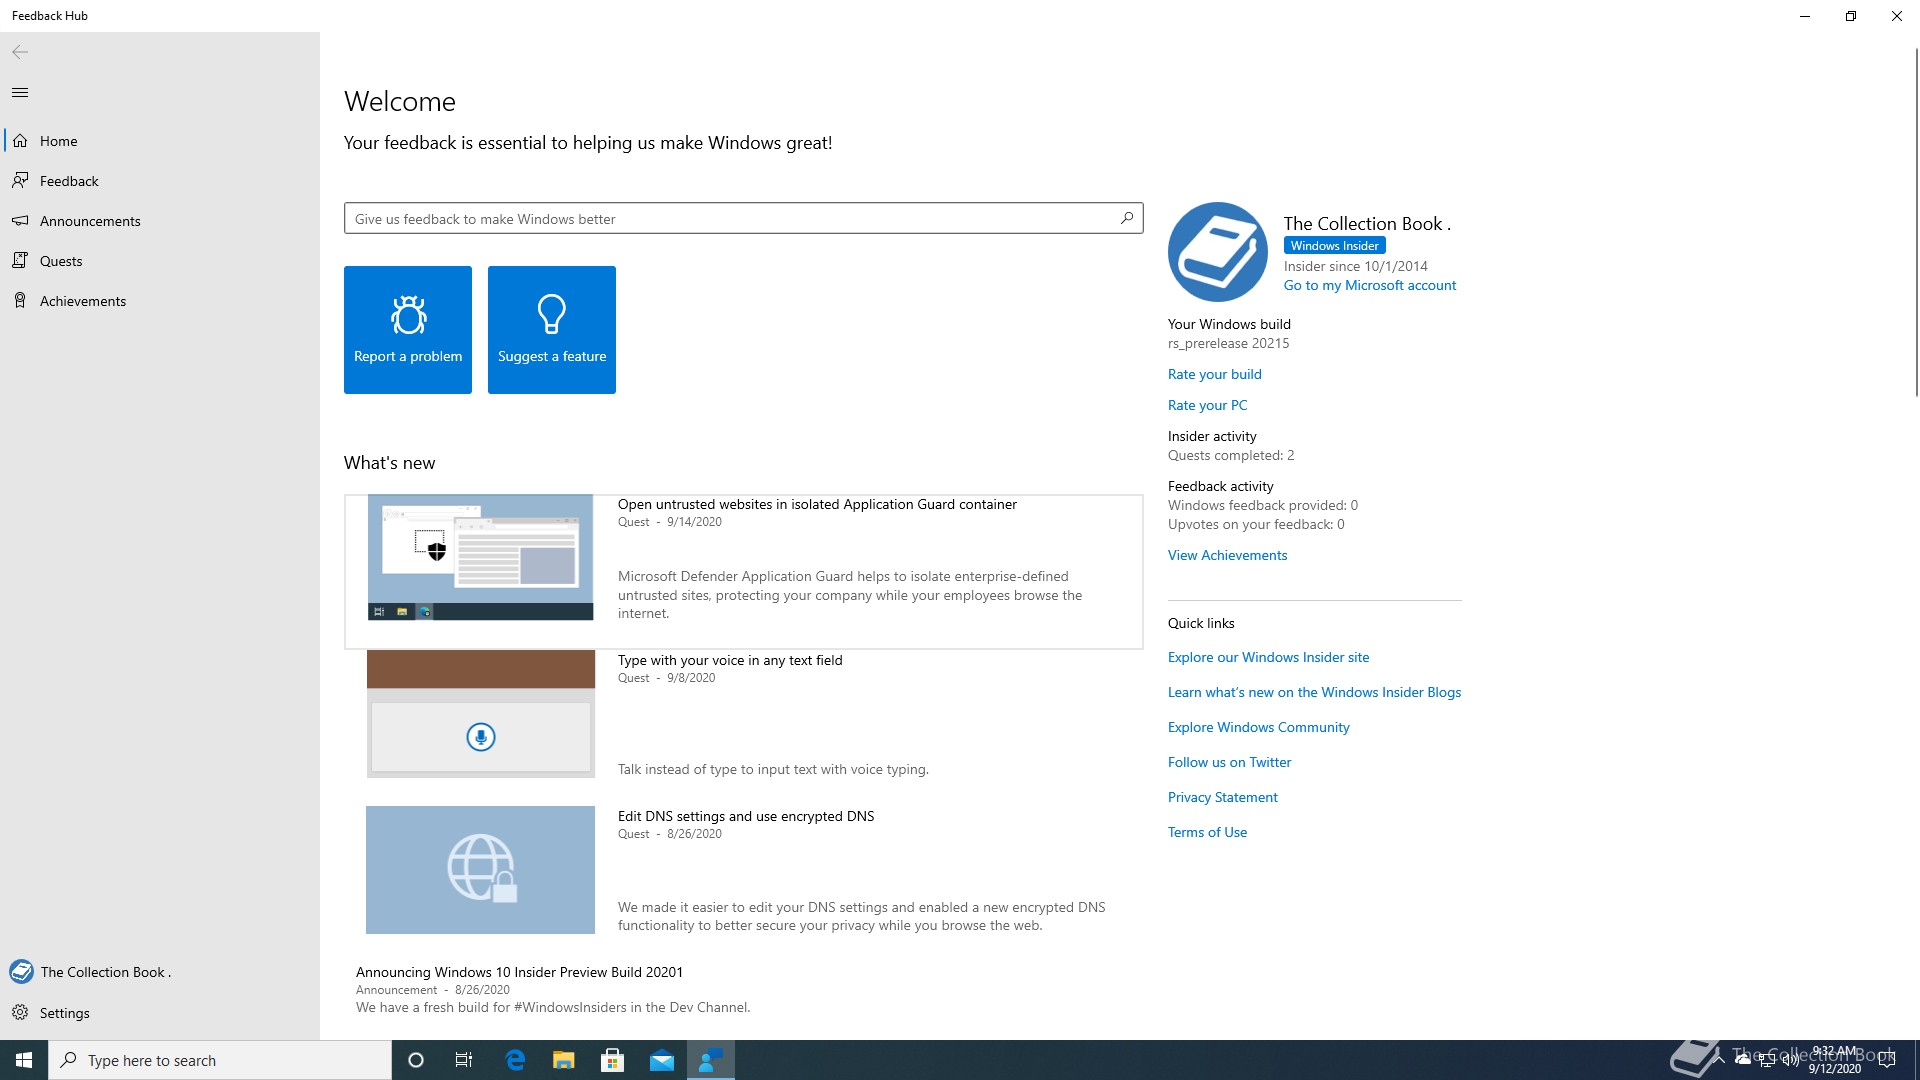Open 'Edit DNS settings and use encrypted DNS'

coord(746,816)
